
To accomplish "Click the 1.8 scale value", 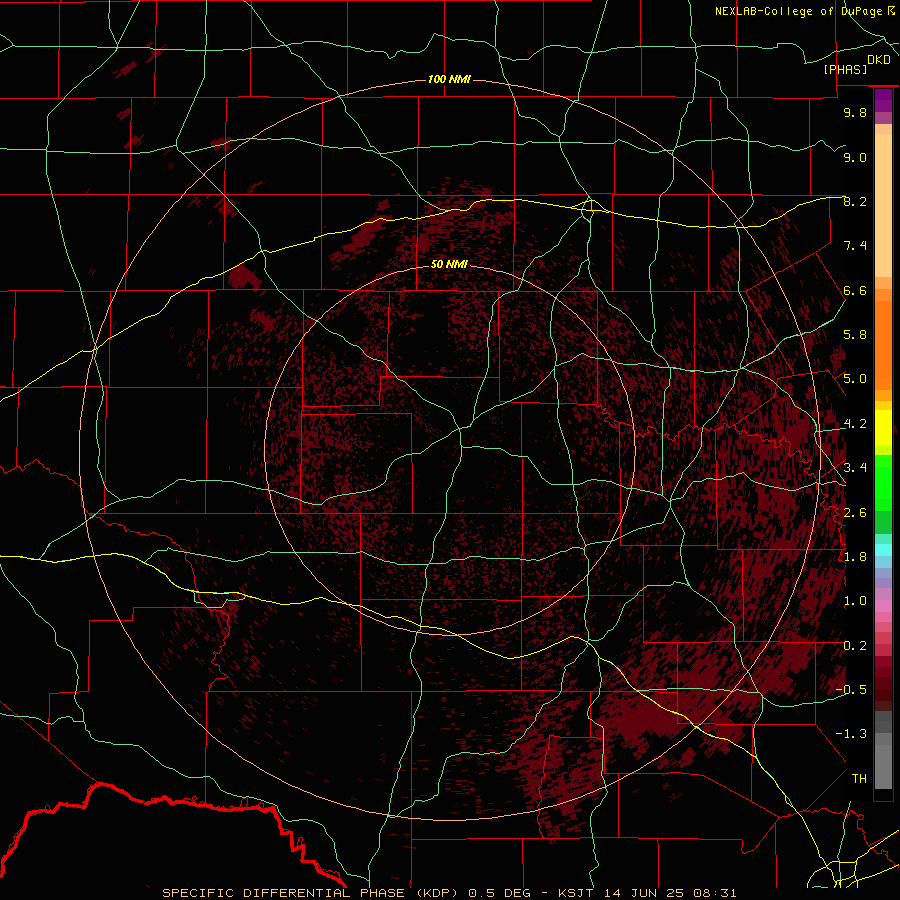I will pyautogui.click(x=855, y=557).
